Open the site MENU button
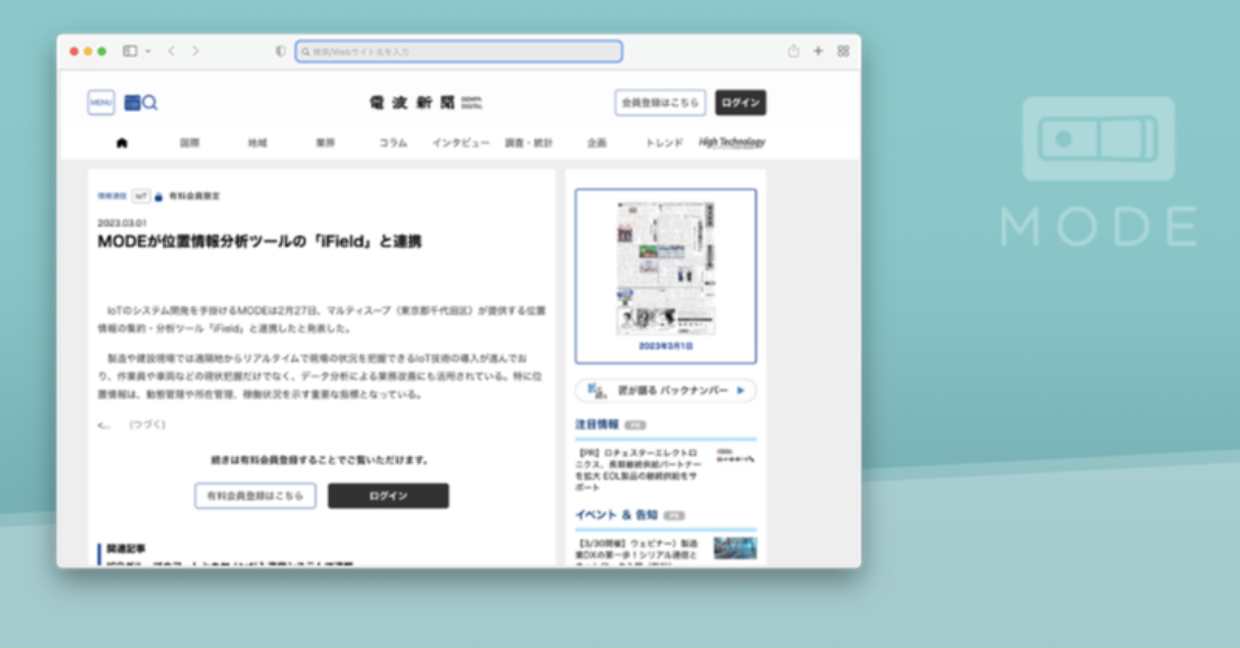The width and height of the screenshot is (1240, 648). coord(101,103)
